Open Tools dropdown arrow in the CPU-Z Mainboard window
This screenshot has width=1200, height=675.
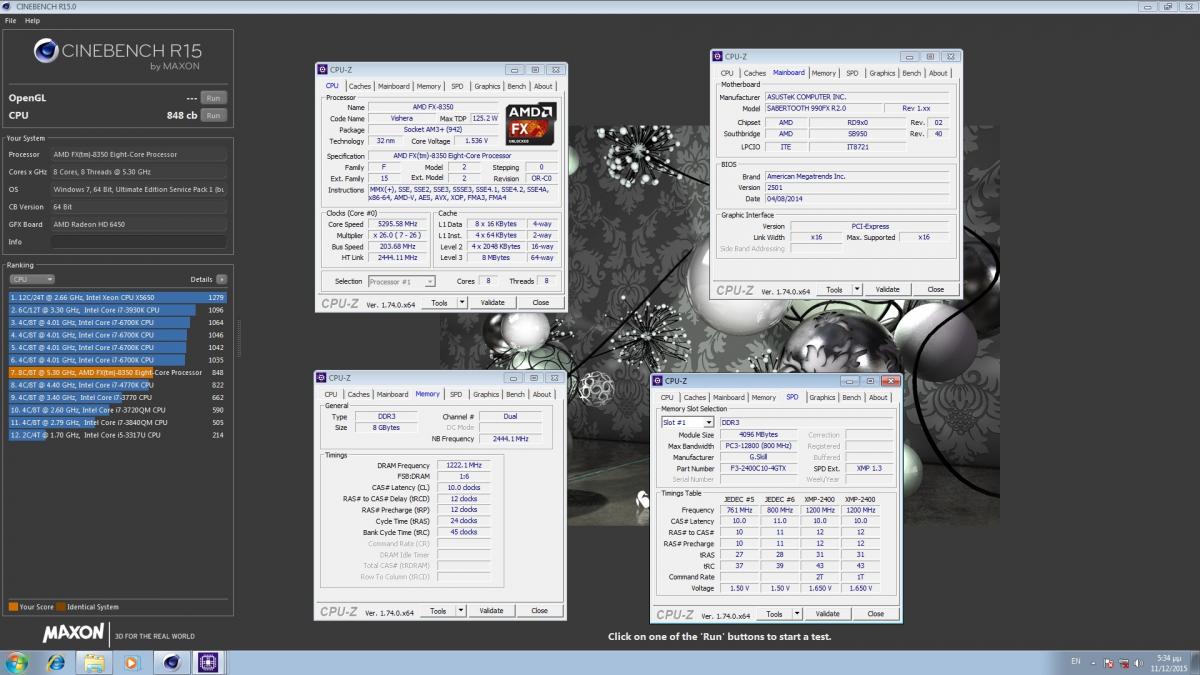[857, 289]
